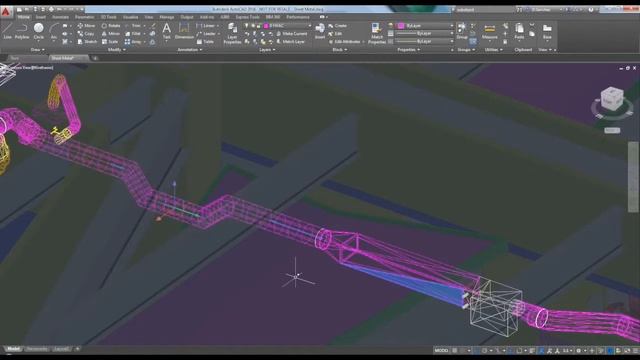Click the magenta layer color swatch

(x=266, y=26)
